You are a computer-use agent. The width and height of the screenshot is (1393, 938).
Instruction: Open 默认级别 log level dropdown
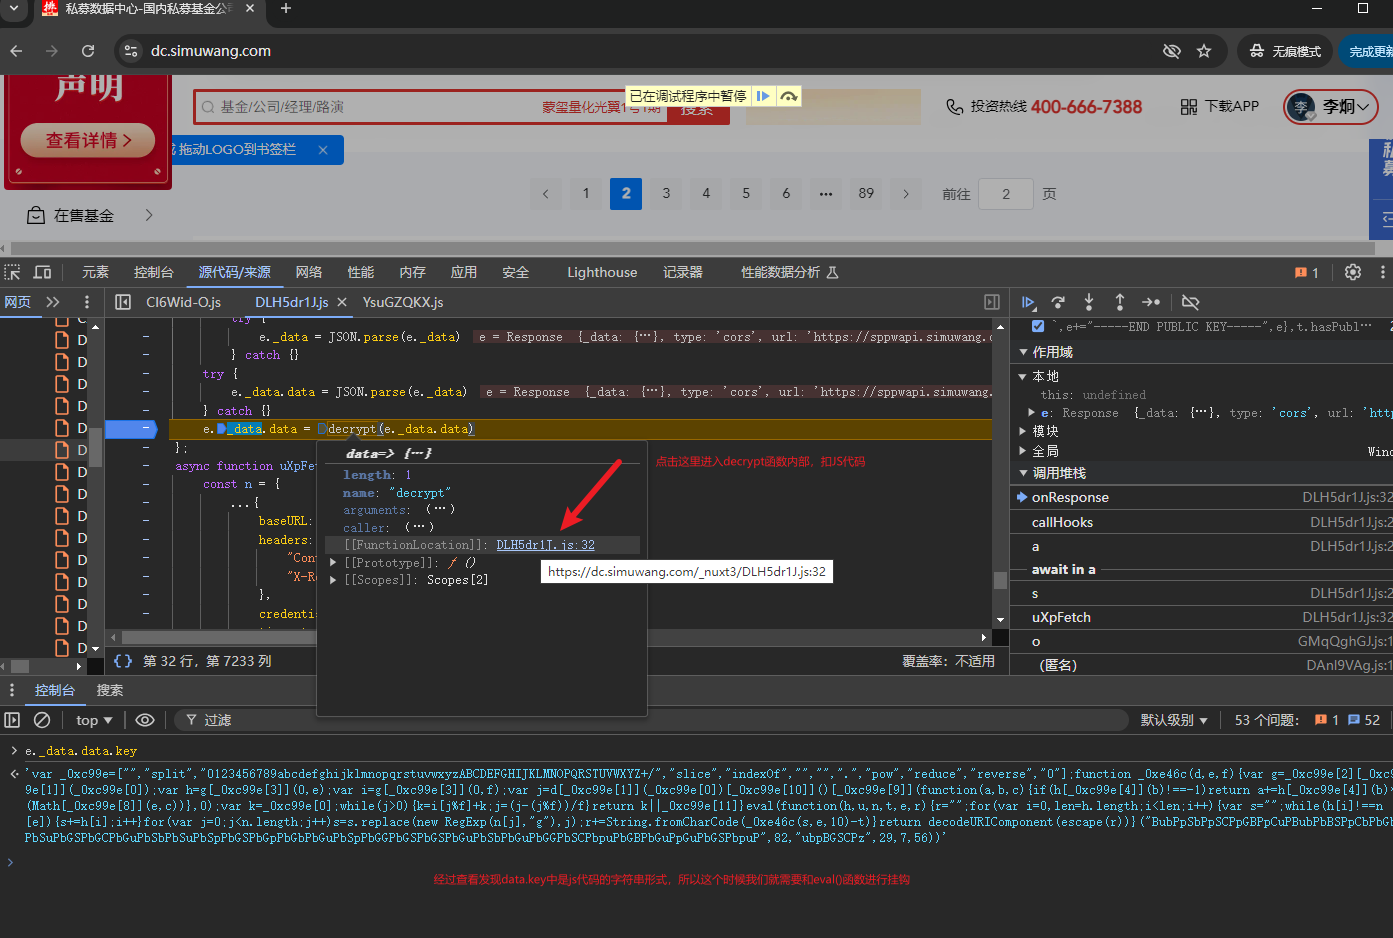(1174, 720)
